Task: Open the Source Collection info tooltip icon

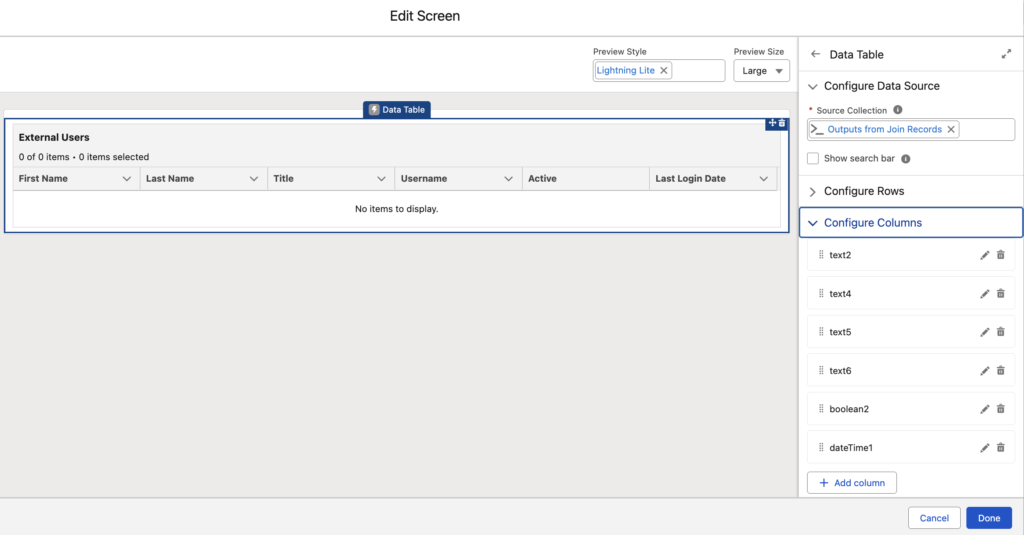Action: point(898,110)
